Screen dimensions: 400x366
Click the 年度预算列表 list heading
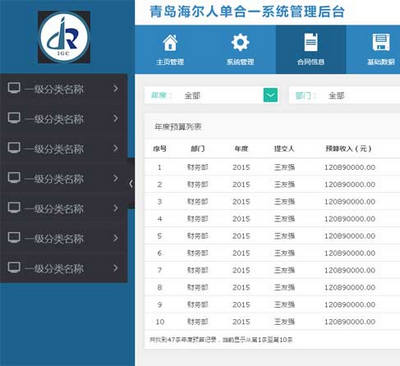click(x=178, y=127)
